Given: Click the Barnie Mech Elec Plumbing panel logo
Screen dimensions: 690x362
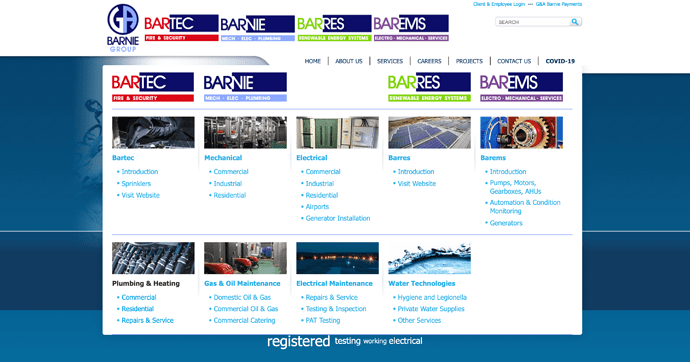Looking at the screenshot, I should tap(245, 87).
